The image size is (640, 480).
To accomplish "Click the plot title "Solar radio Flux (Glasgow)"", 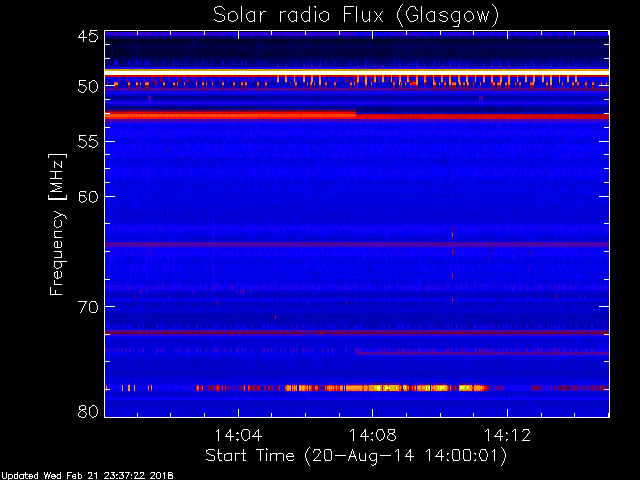I will [x=356, y=16].
